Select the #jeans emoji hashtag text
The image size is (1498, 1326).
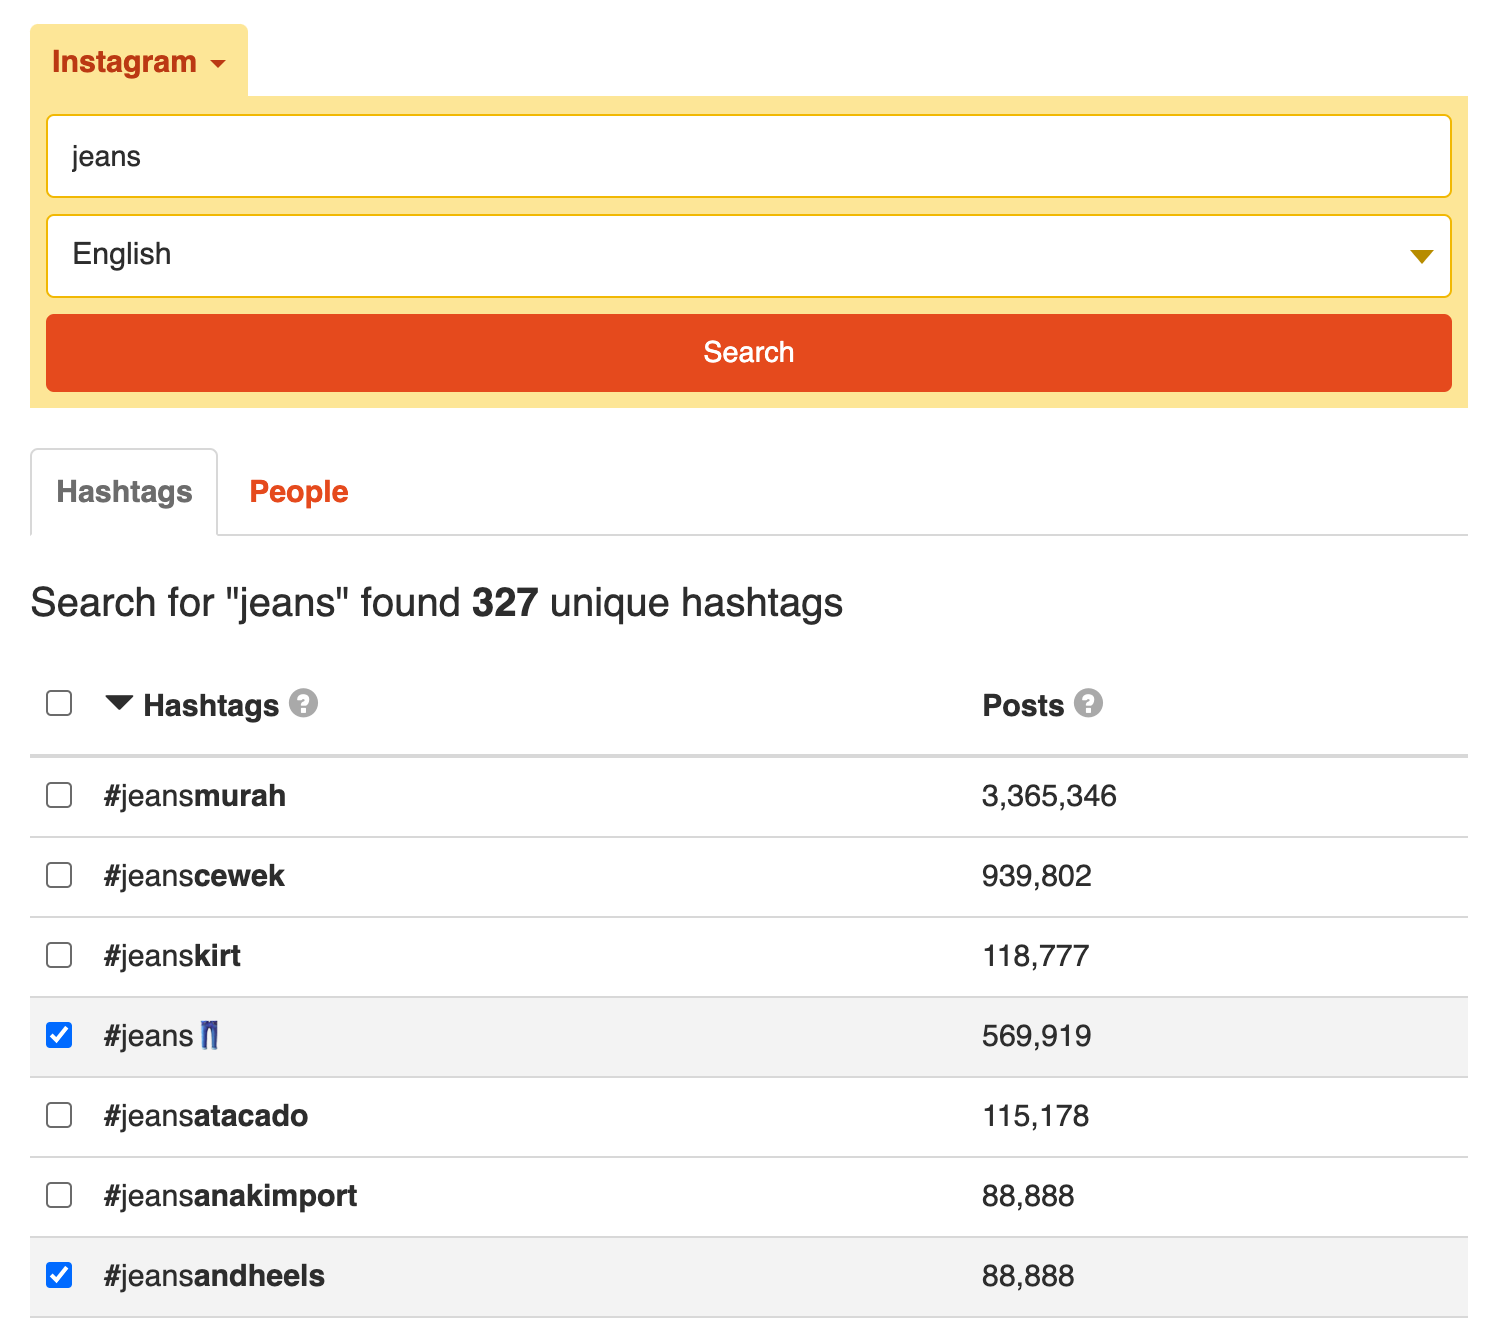point(161,1036)
